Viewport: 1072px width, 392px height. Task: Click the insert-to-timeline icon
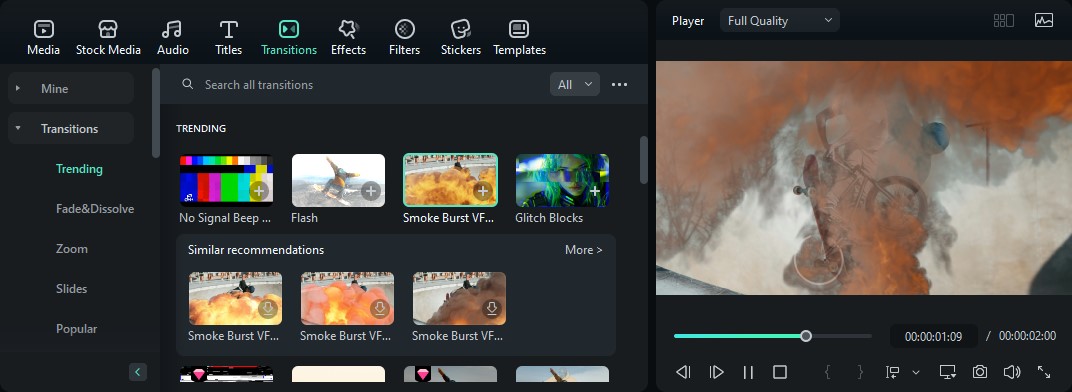pyautogui.click(x=892, y=372)
